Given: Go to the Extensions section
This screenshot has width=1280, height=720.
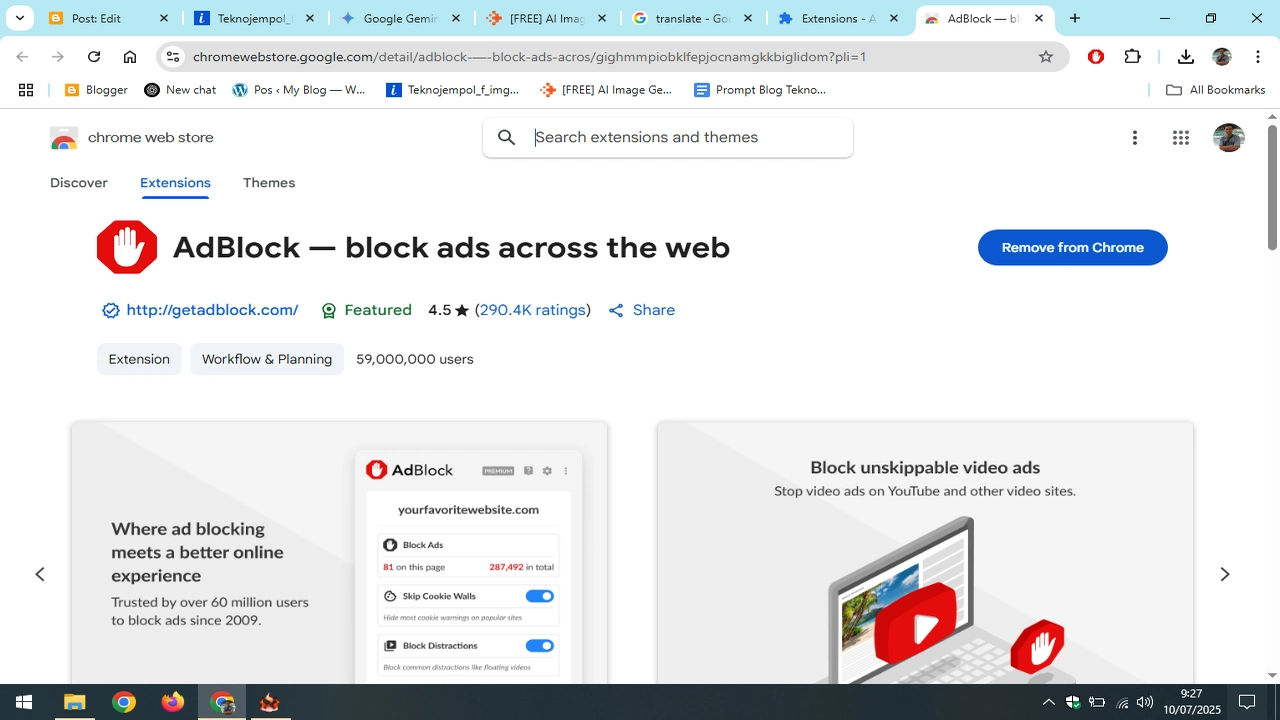Looking at the screenshot, I should [x=175, y=183].
